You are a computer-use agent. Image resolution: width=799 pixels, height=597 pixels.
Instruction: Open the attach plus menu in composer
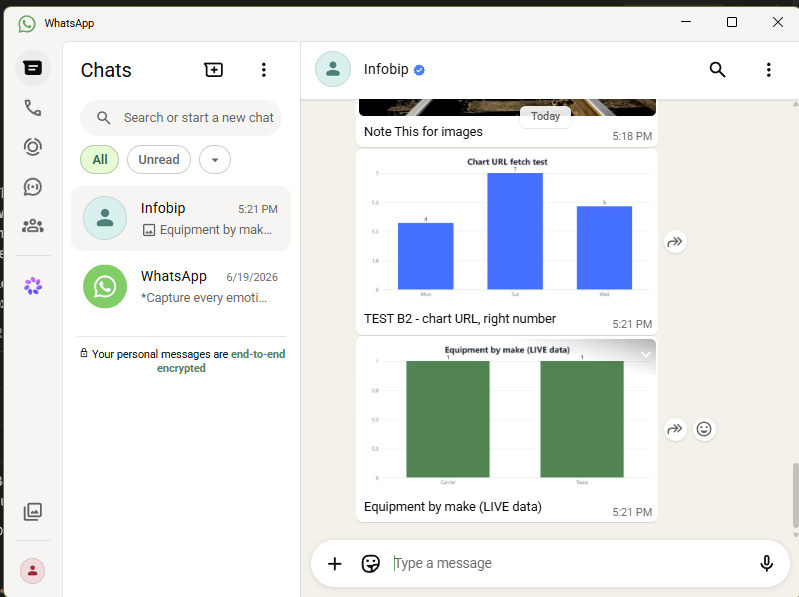click(x=335, y=563)
